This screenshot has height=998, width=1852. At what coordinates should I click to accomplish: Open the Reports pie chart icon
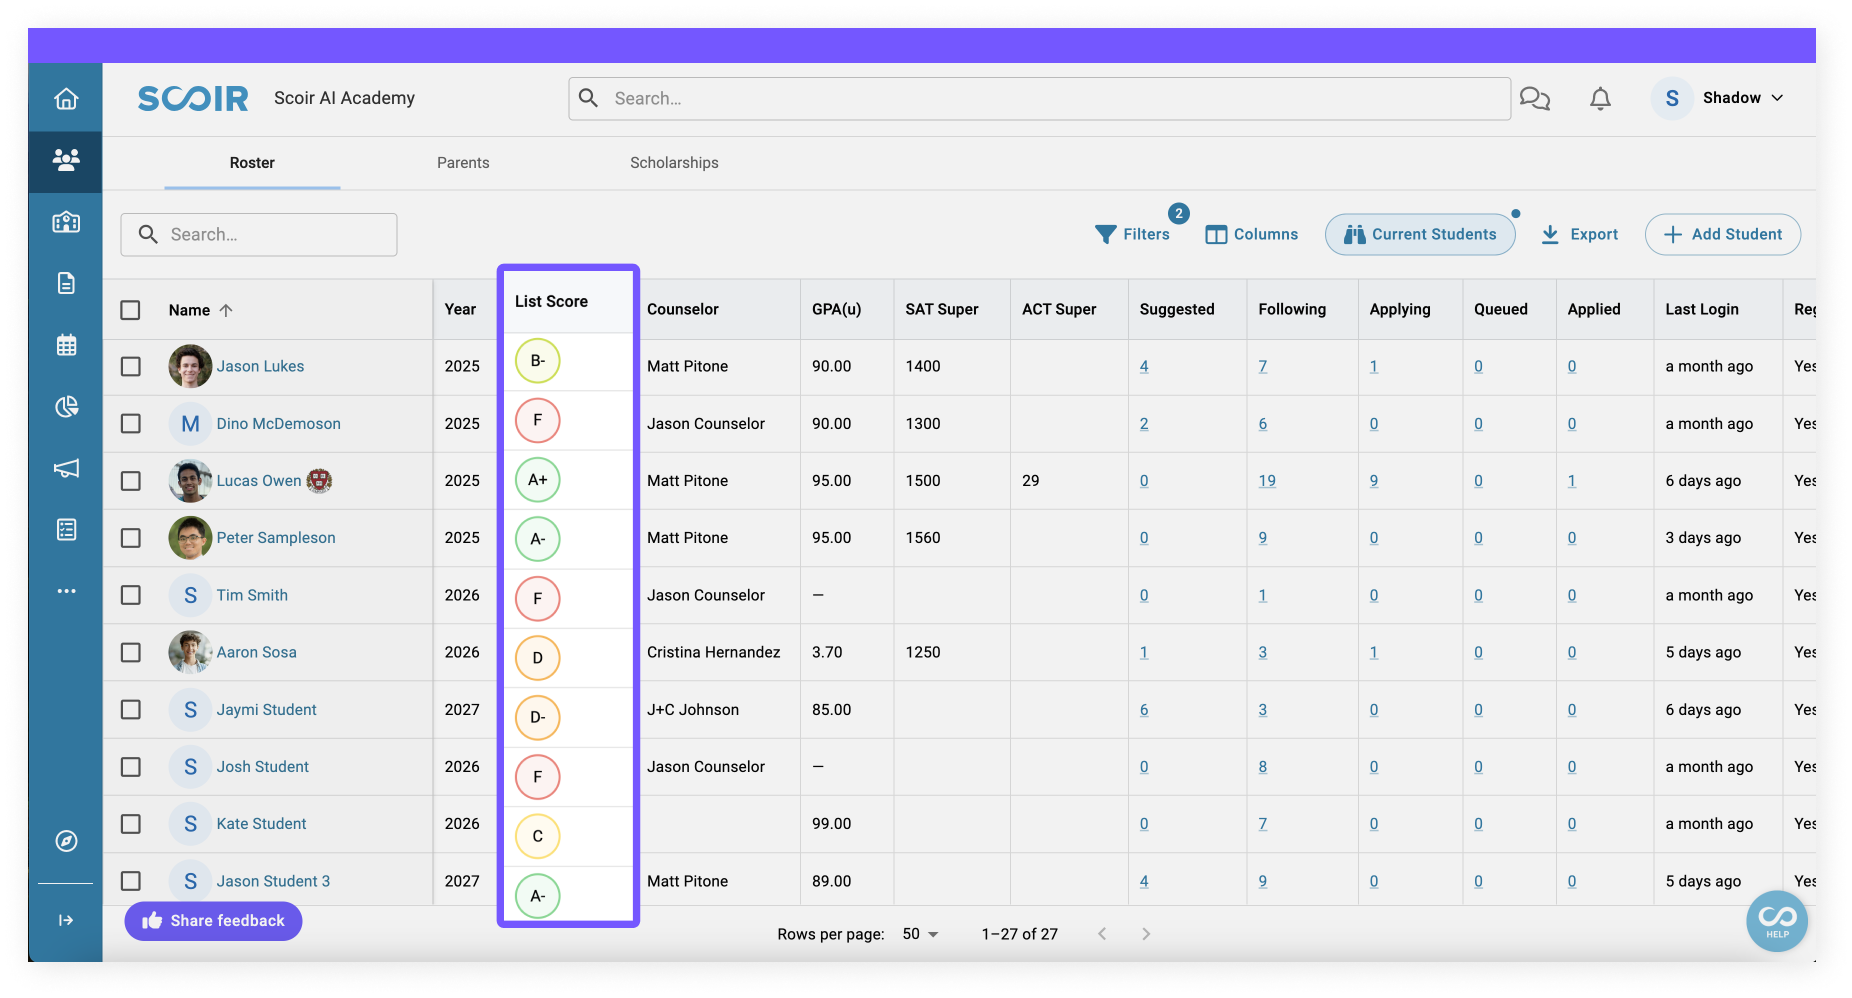click(65, 407)
